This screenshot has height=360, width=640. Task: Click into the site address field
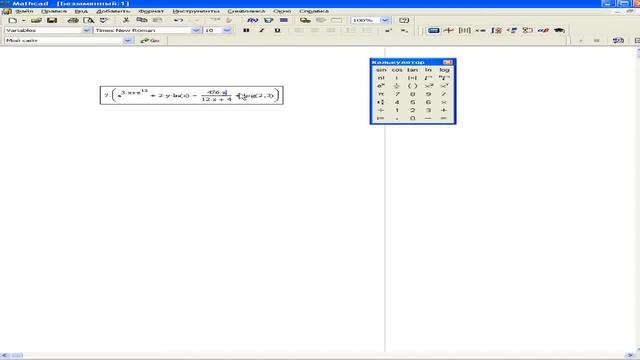64,40
